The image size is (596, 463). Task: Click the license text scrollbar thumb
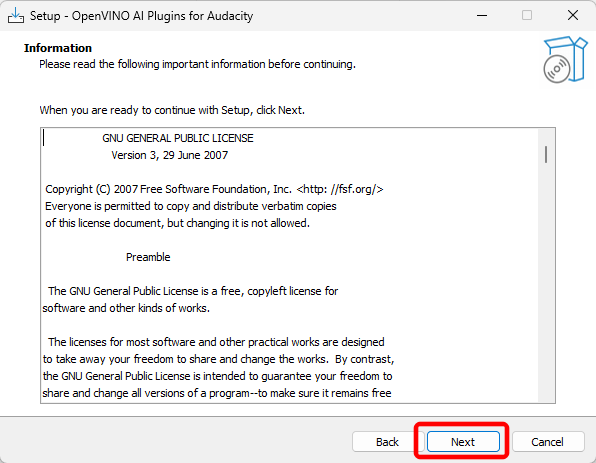coord(546,155)
